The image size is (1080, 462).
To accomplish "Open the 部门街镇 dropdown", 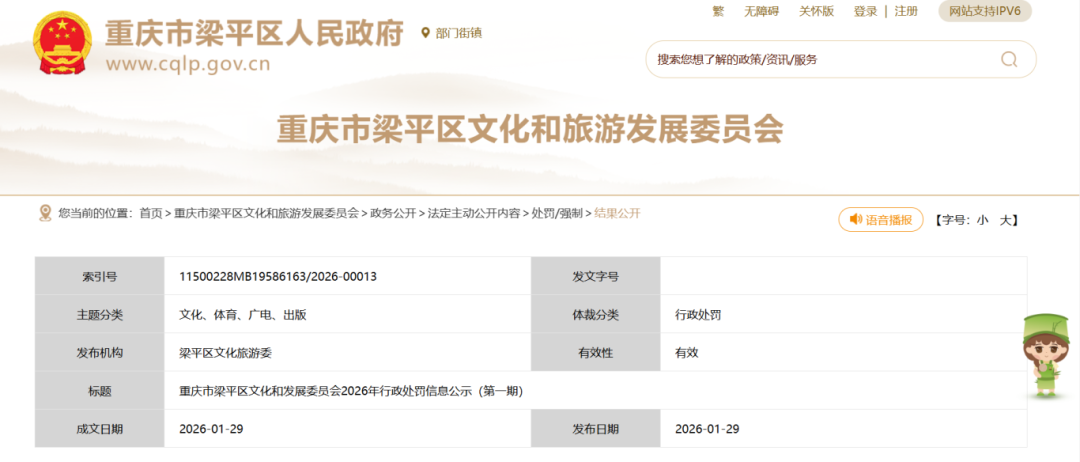I will click(x=458, y=33).
